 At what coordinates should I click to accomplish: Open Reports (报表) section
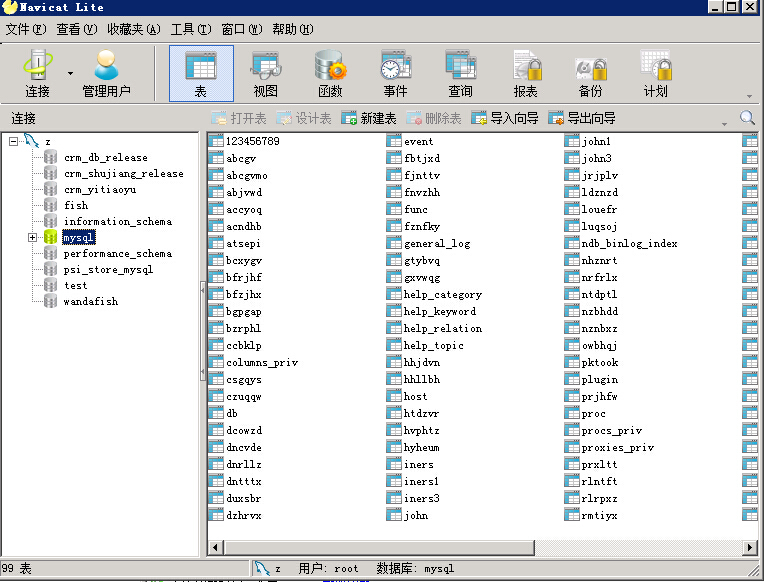[525, 73]
